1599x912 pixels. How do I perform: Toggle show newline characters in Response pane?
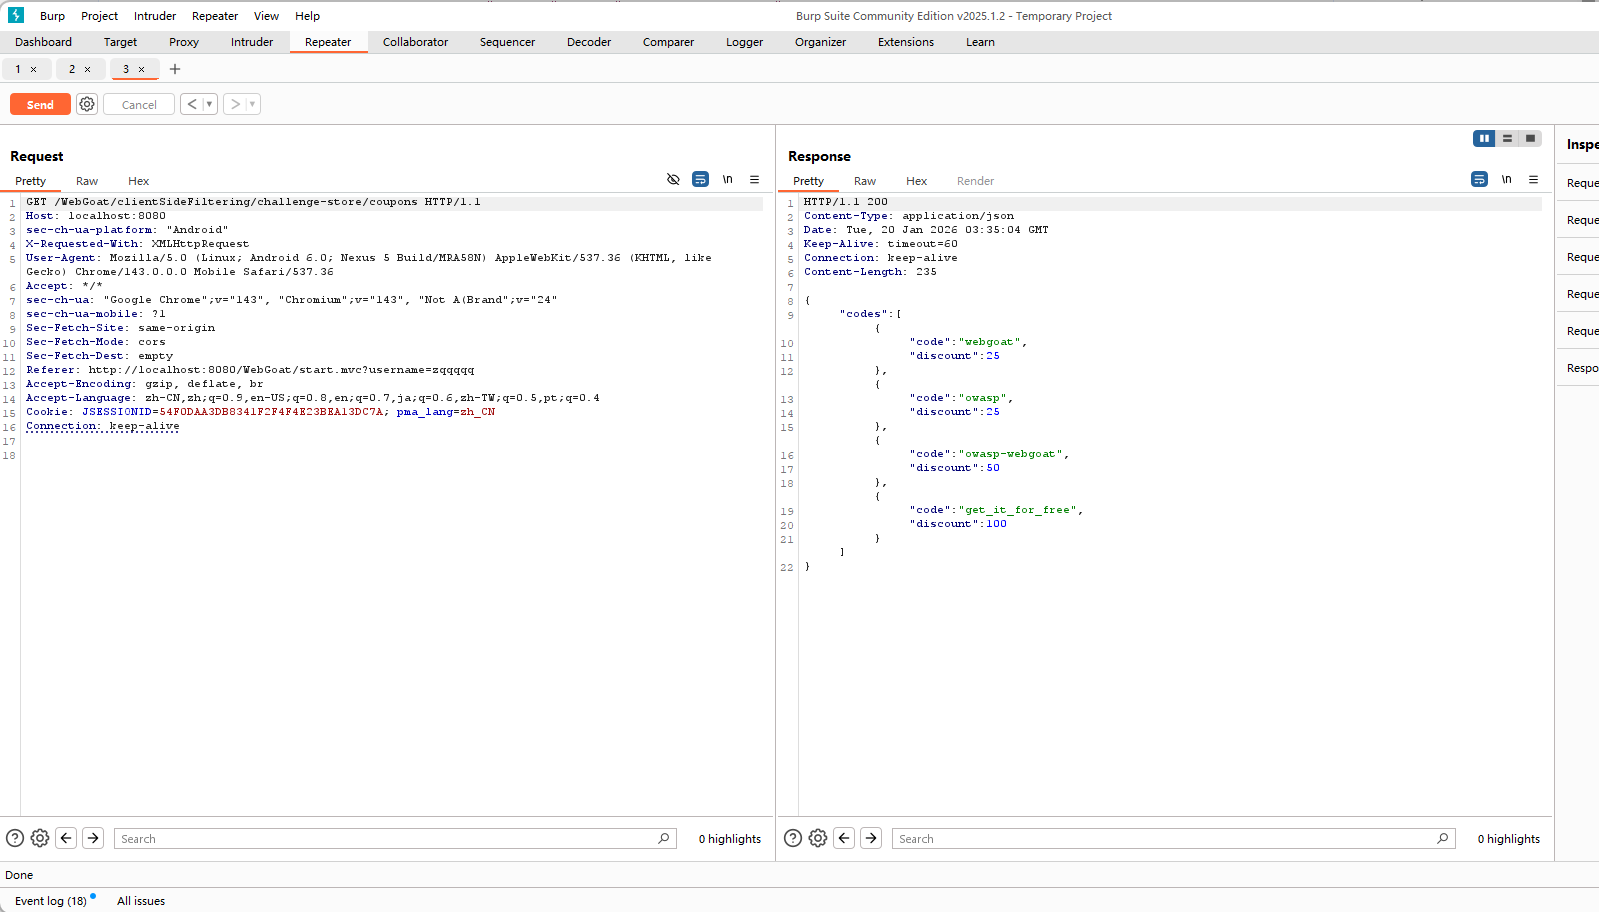pos(1506,180)
